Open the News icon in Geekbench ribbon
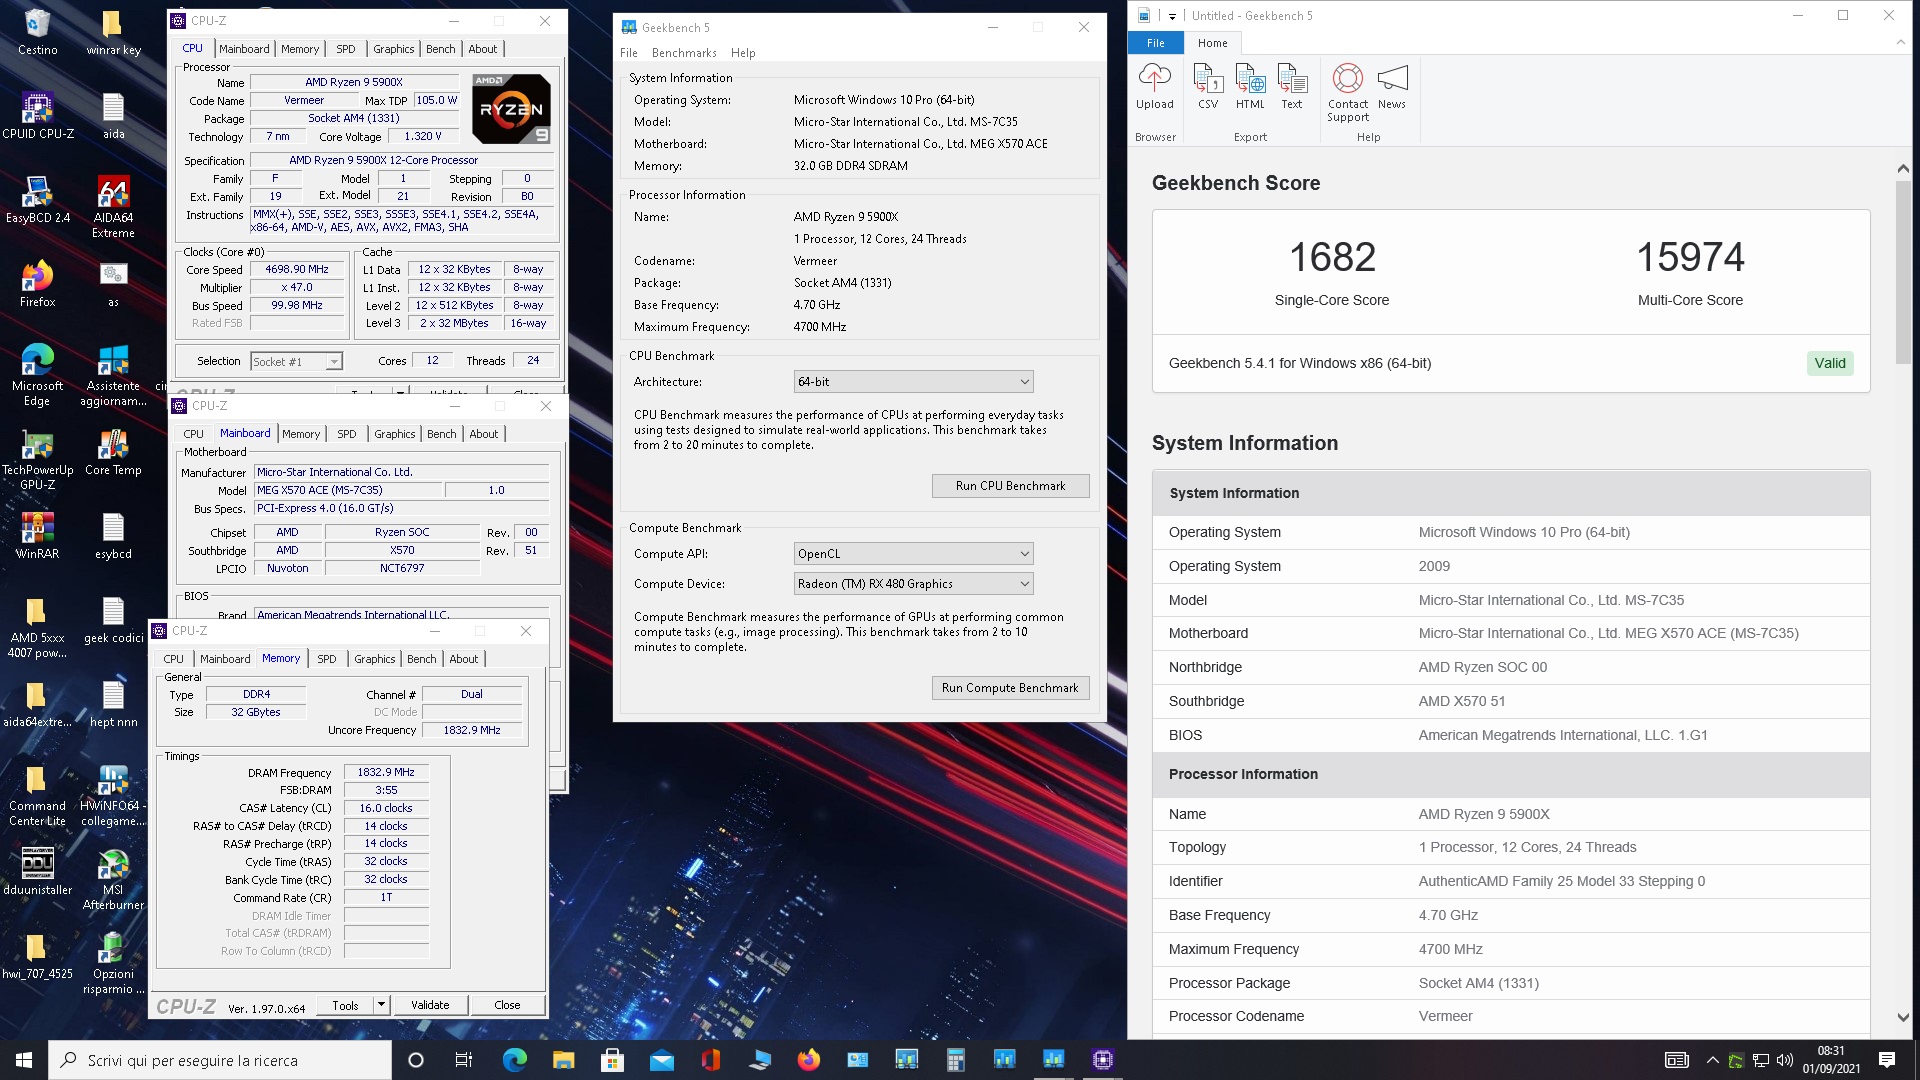 coord(1391,86)
